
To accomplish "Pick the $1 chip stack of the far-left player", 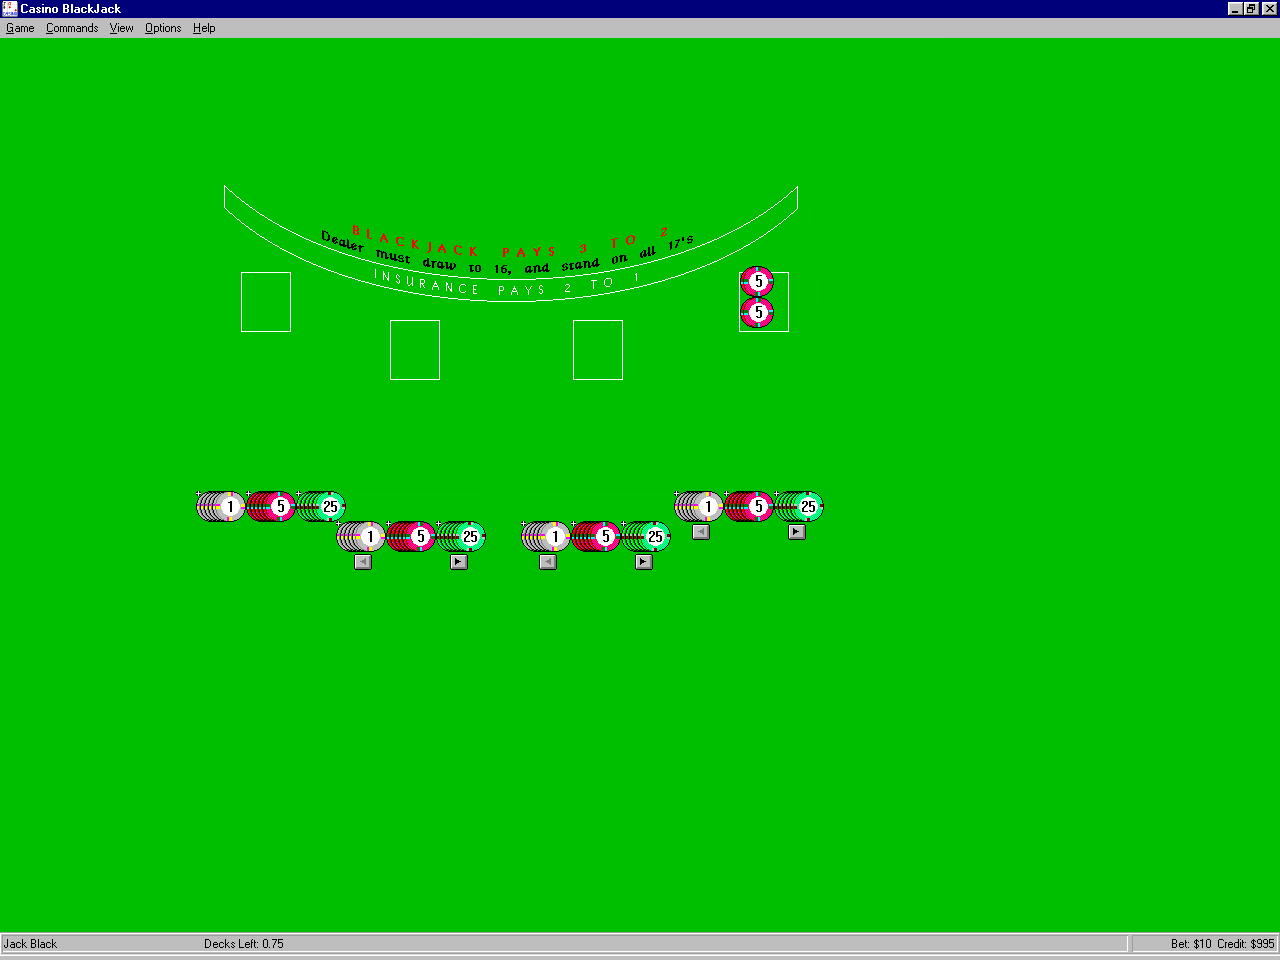I will 221,507.
